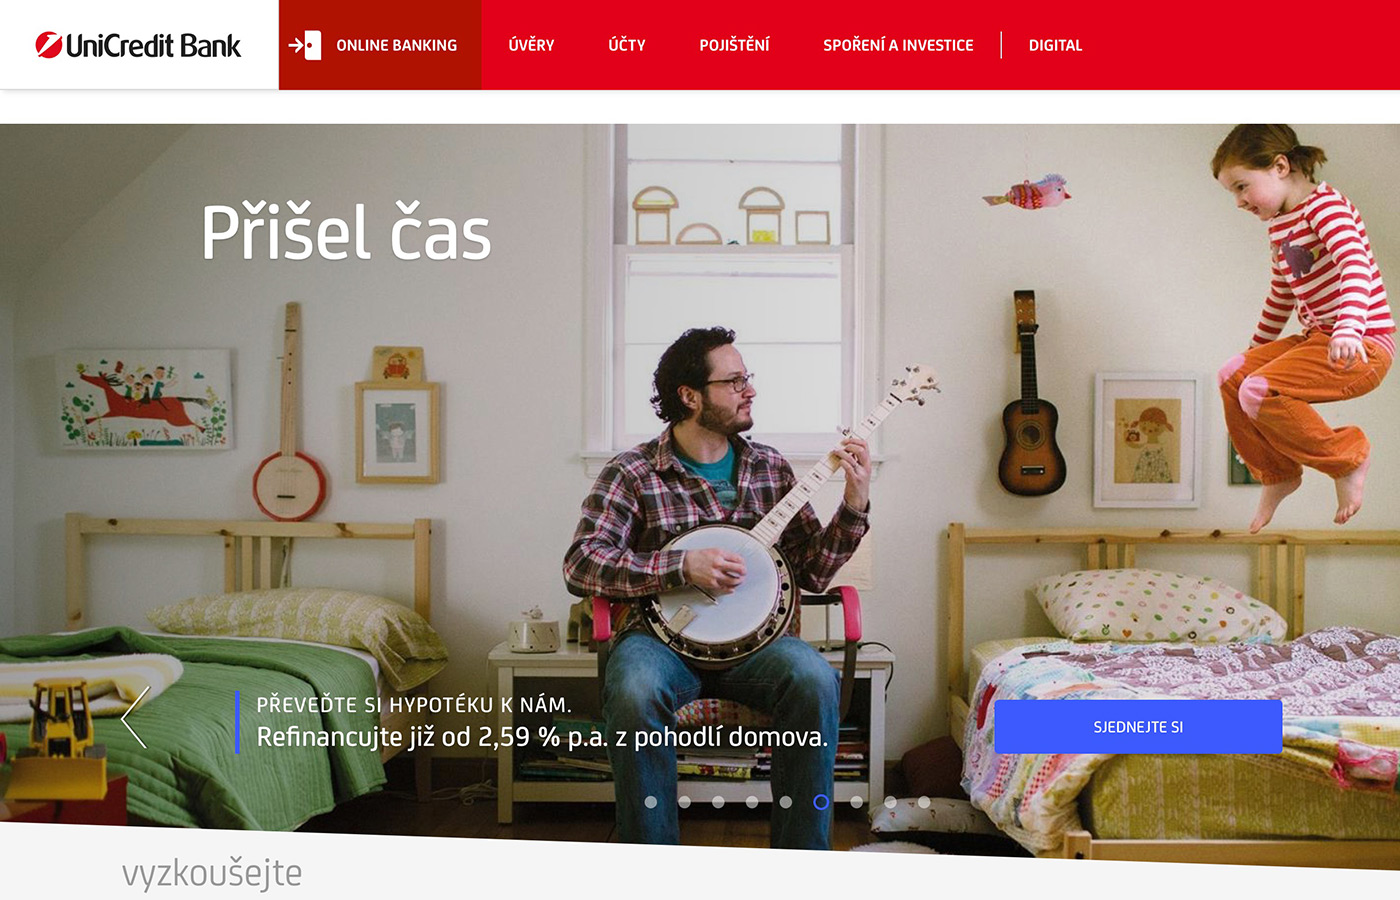
Task: Click the UniCredit Bank logo
Action: coord(138,45)
